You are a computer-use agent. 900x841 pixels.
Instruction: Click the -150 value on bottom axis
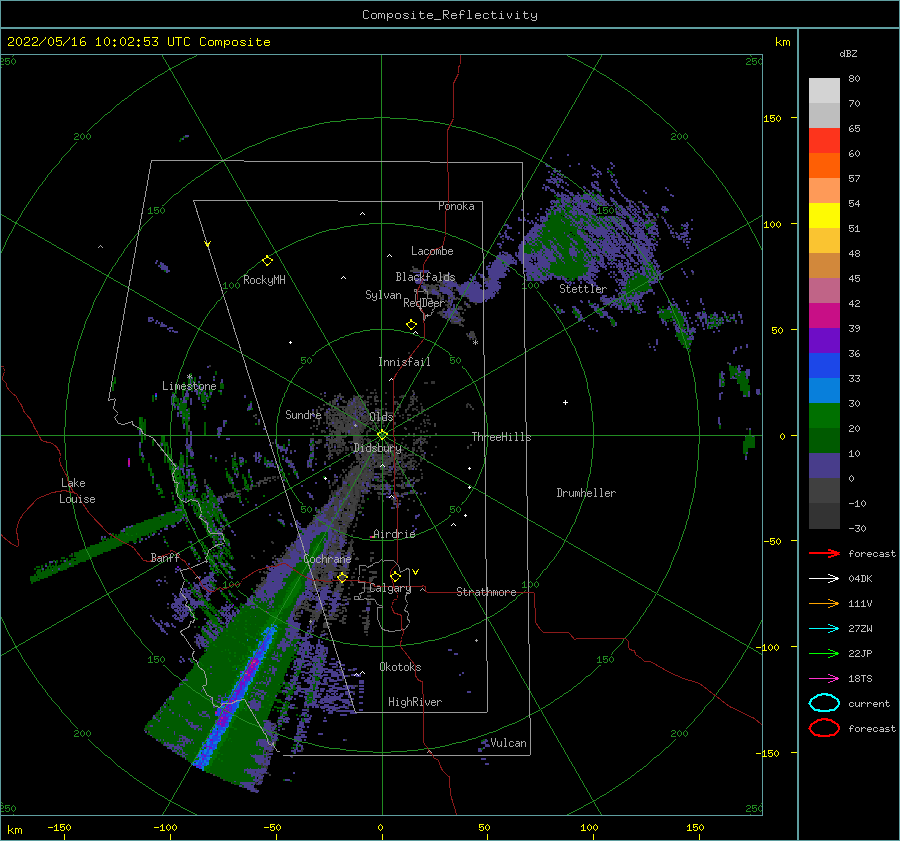click(x=60, y=827)
